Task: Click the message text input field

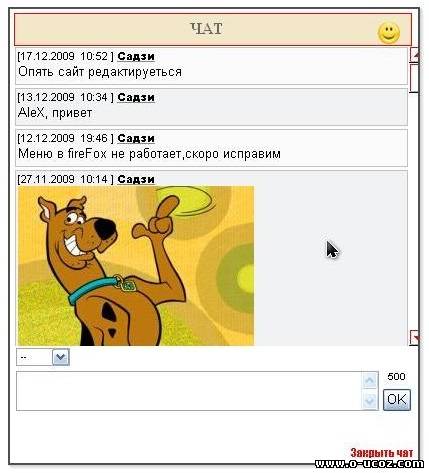Action: (189, 391)
